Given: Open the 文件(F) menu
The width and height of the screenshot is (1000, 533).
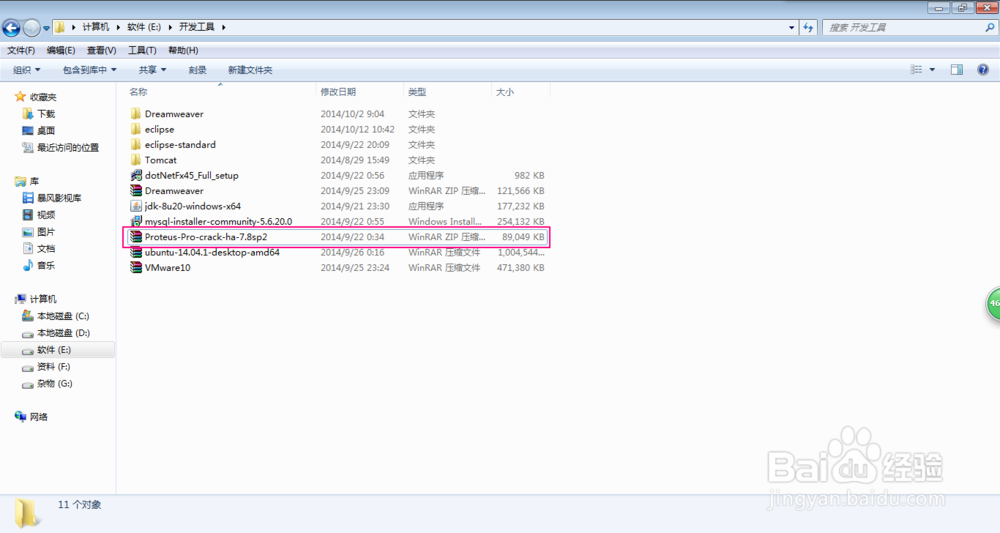Looking at the screenshot, I should (21, 50).
